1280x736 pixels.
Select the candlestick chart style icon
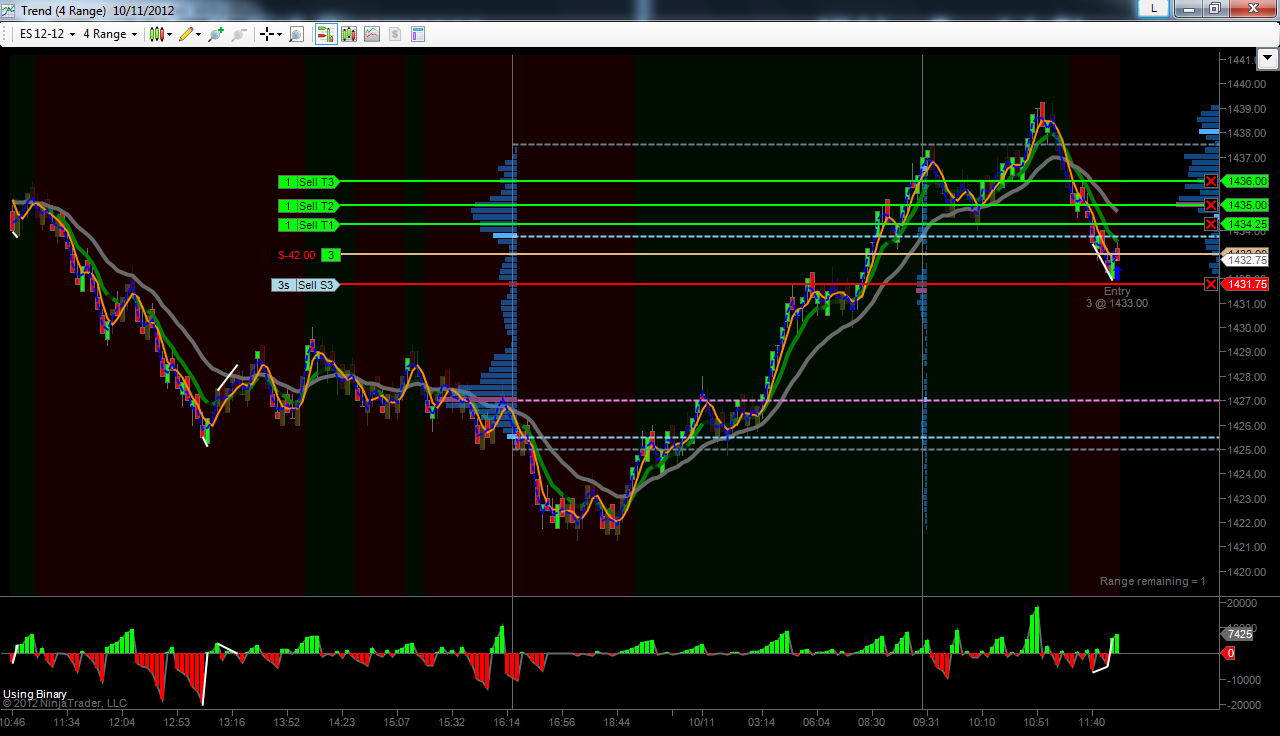point(156,34)
